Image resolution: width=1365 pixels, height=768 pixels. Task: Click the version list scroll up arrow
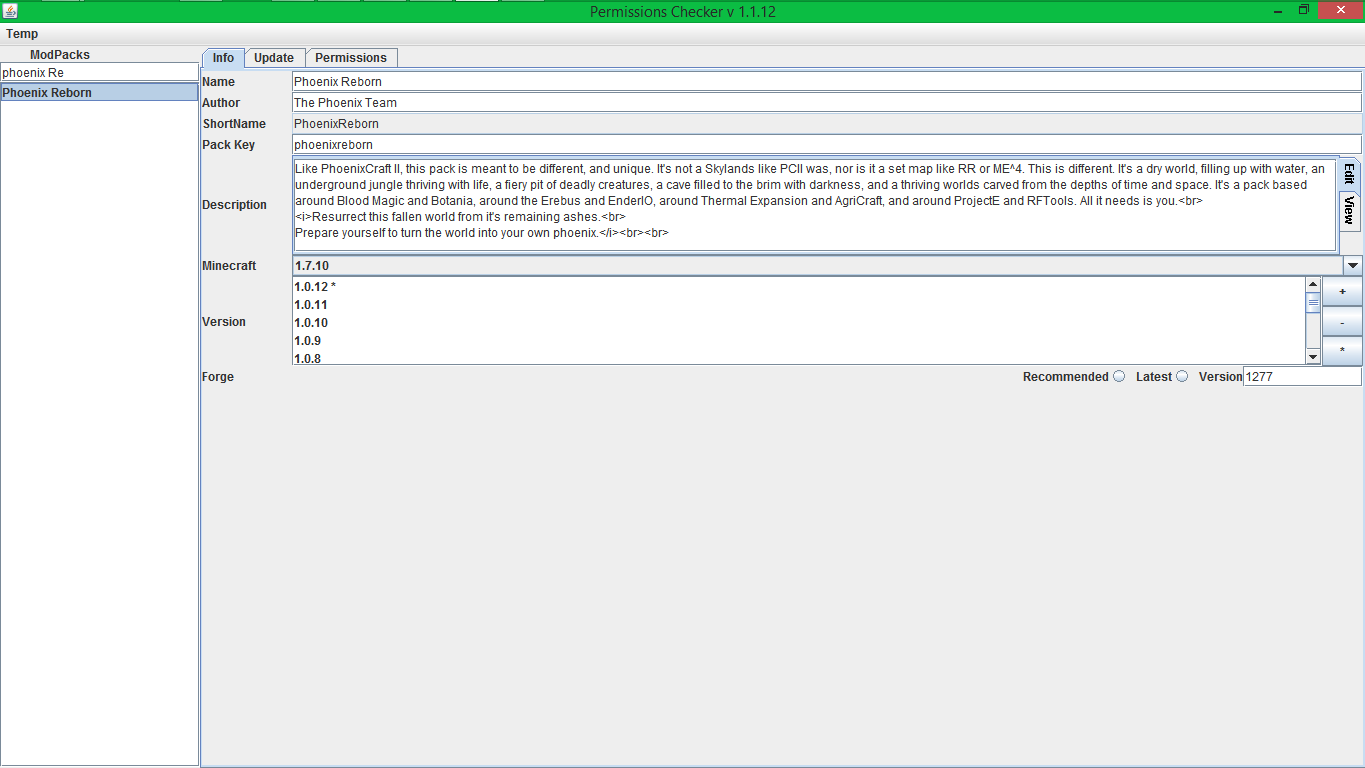pyautogui.click(x=1313, y=284)
